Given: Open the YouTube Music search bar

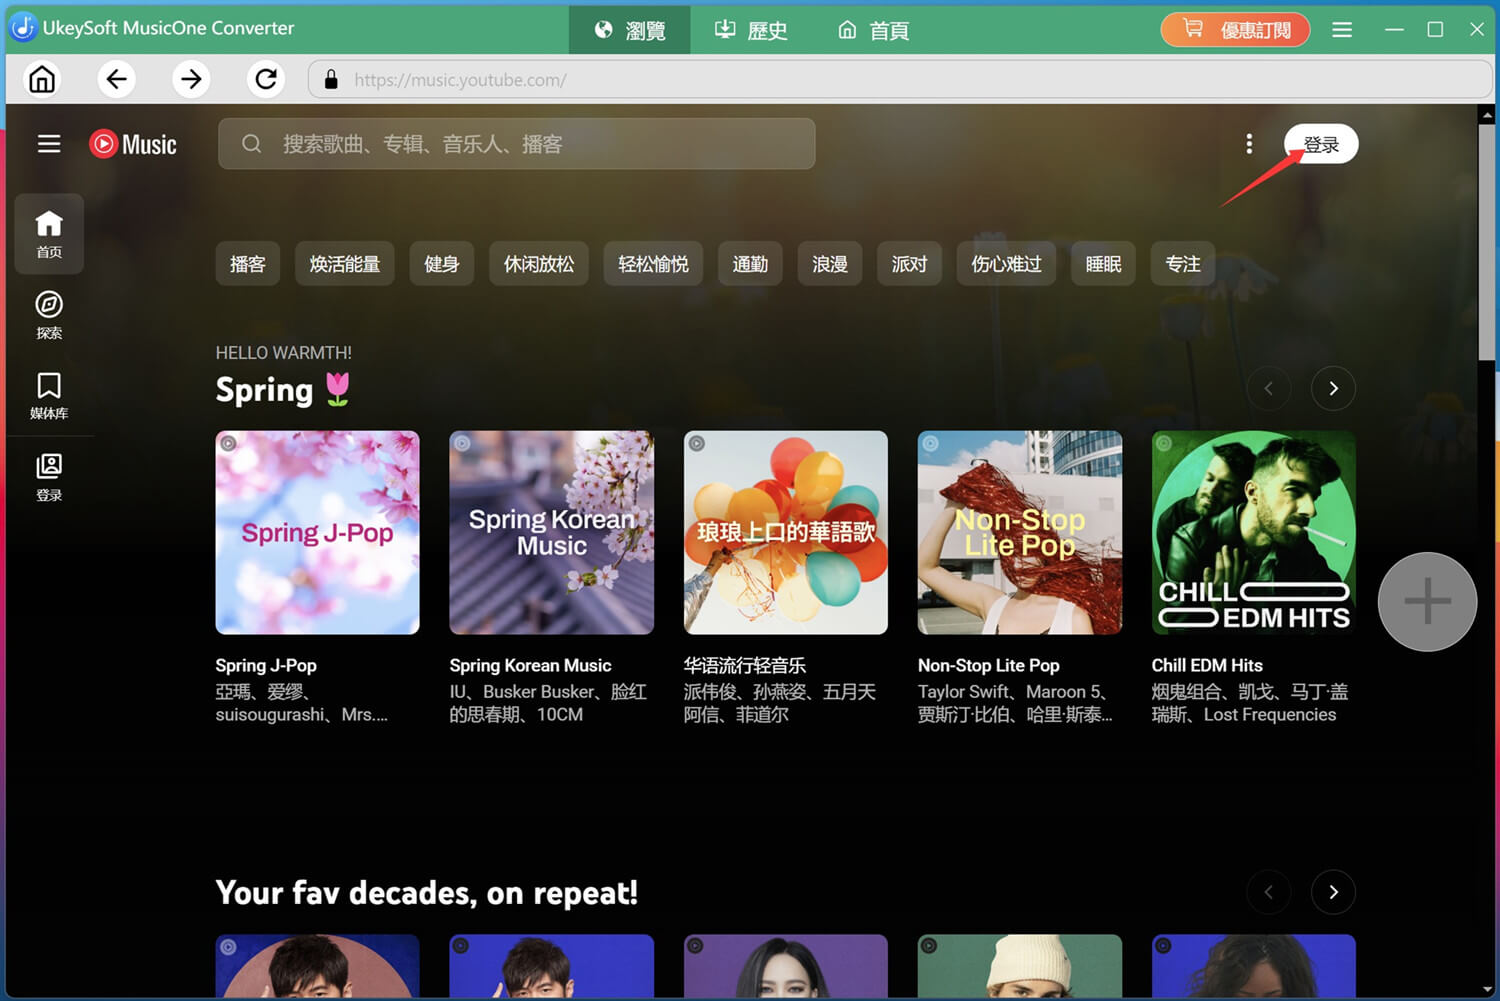Looking at the screenshot, I should [516, 143].
